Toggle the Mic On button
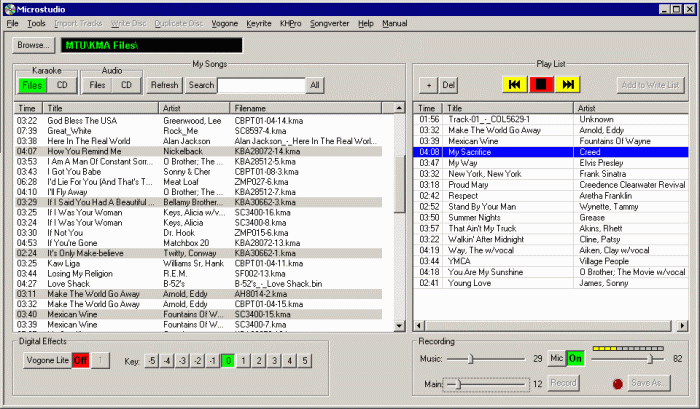Viewport: 700px width, 409px height. pos(575,358)
